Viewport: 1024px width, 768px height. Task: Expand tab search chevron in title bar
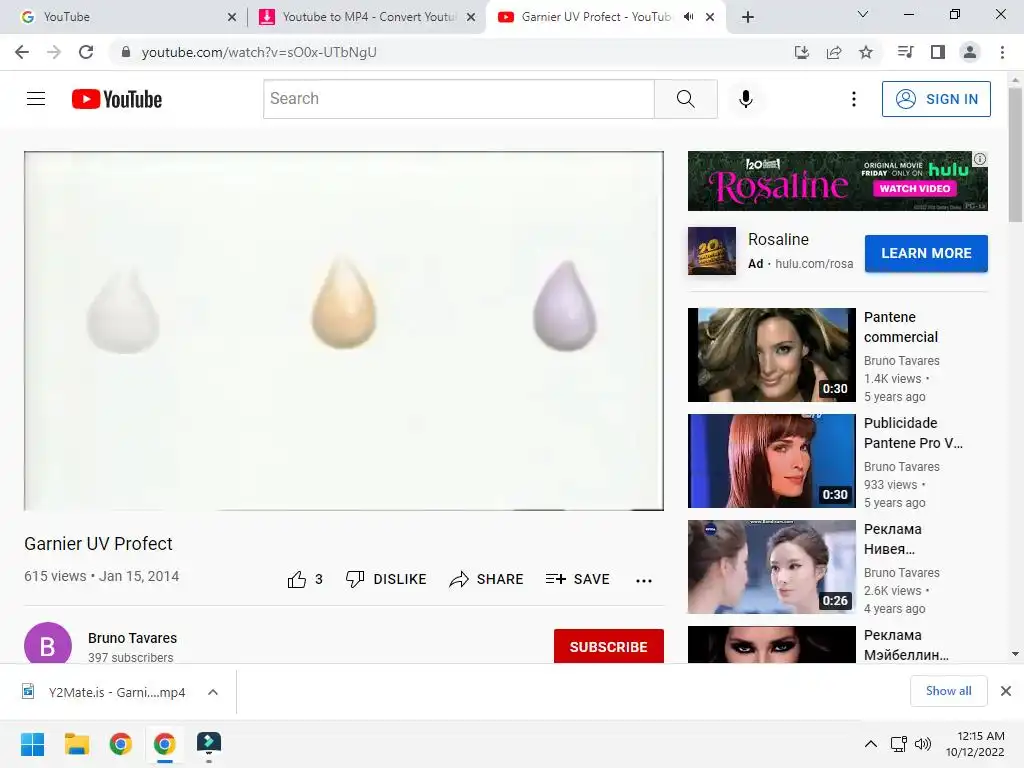[863, 14]
